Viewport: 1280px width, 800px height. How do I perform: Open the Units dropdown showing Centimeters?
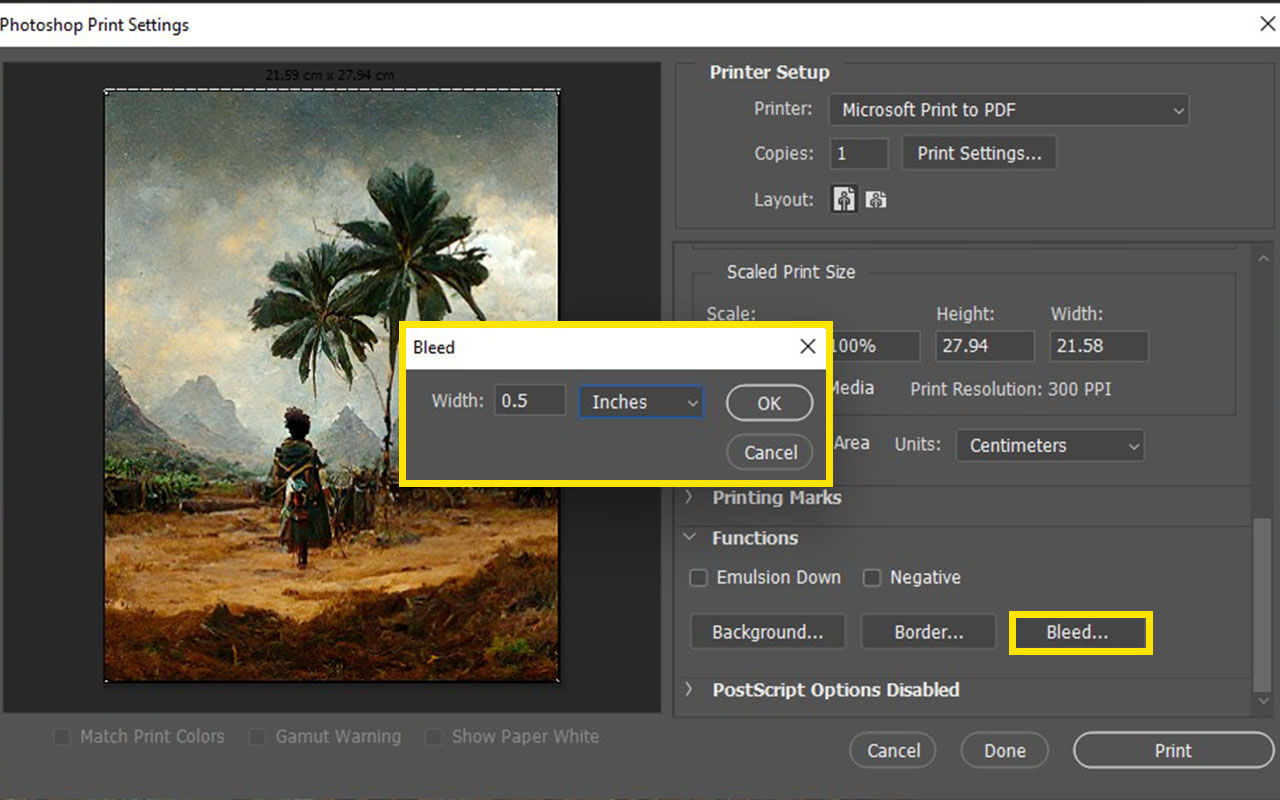(1049, 445)
